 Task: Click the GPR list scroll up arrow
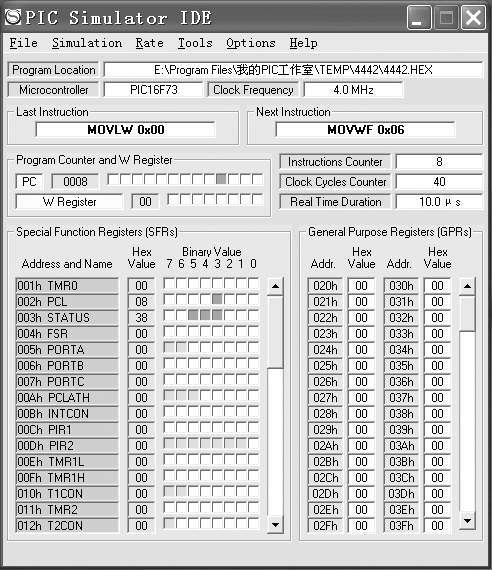467,286
